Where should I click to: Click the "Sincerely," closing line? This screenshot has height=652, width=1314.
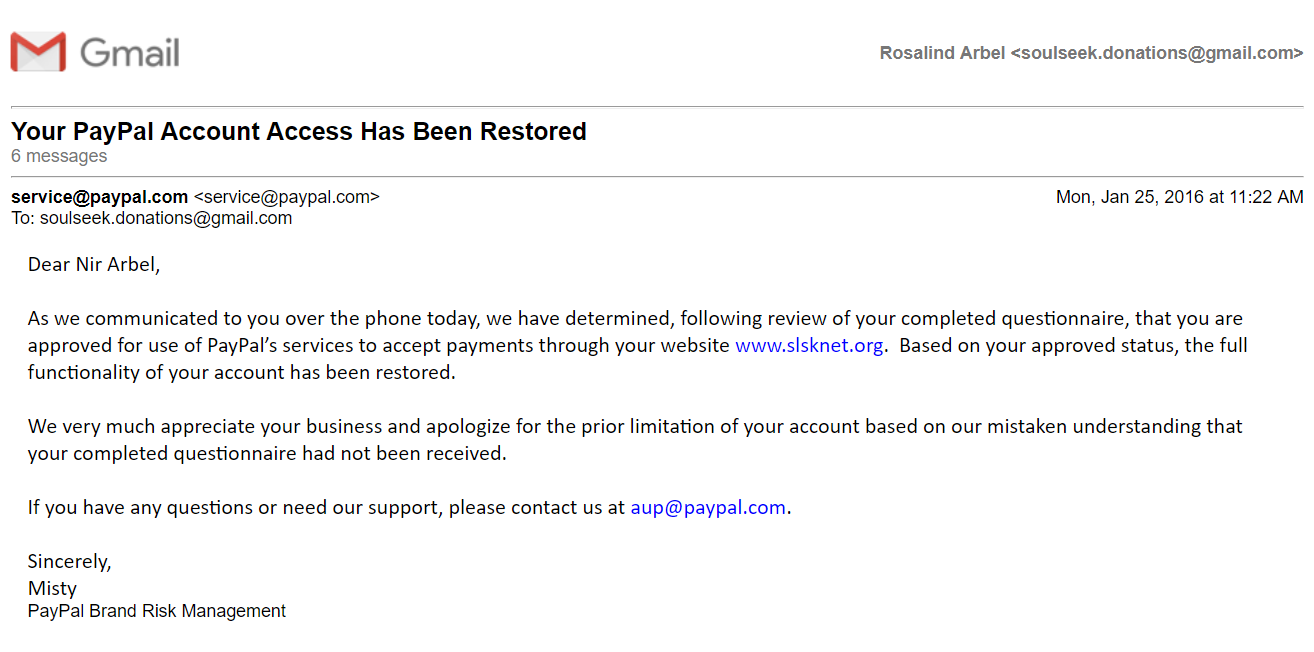coord(70,561)
